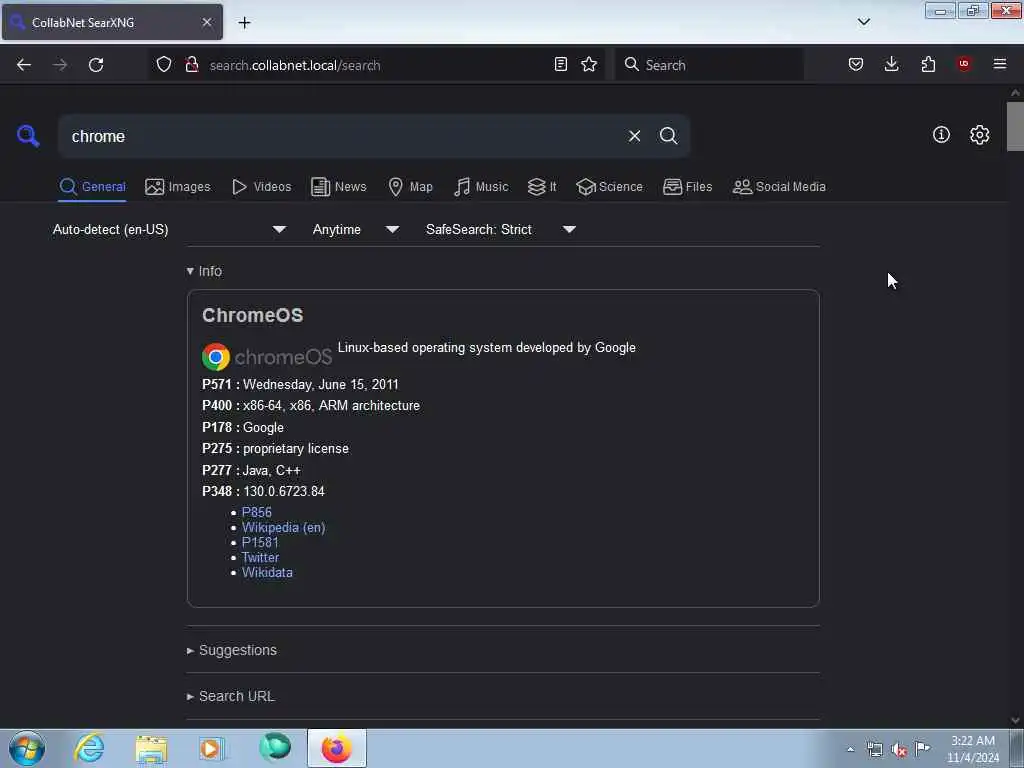Click the green globe taskbar app
This screenshot has width=1024, height=768.
(x=275, y=747)
